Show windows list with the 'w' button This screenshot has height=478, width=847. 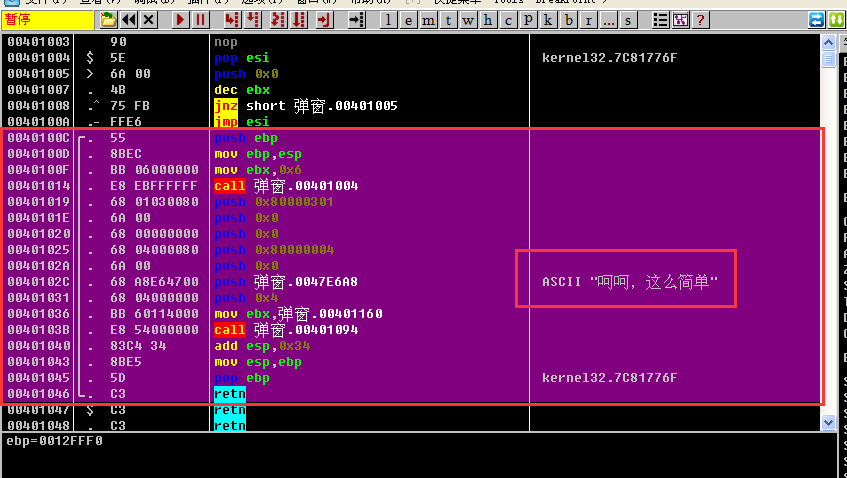[468, 20]
